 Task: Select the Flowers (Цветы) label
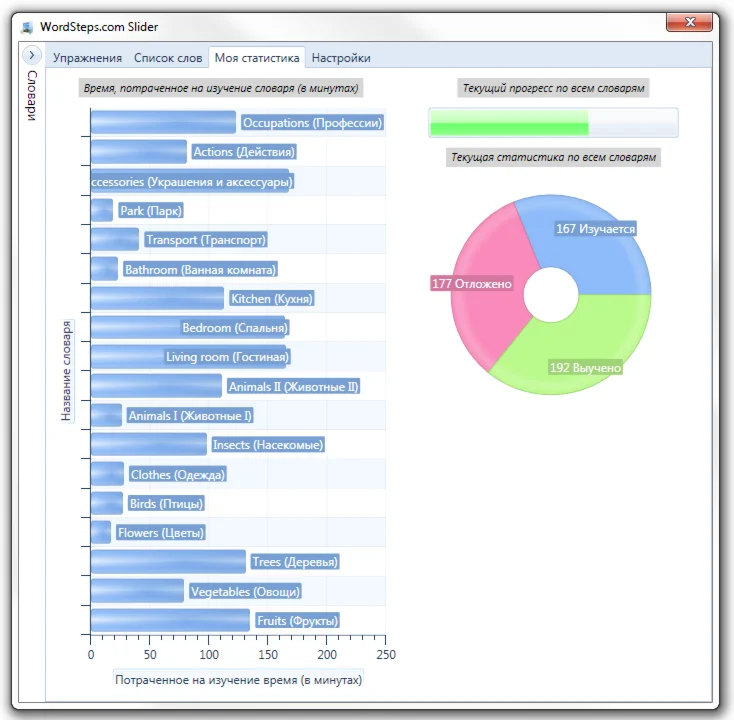[x=161, y=533]
